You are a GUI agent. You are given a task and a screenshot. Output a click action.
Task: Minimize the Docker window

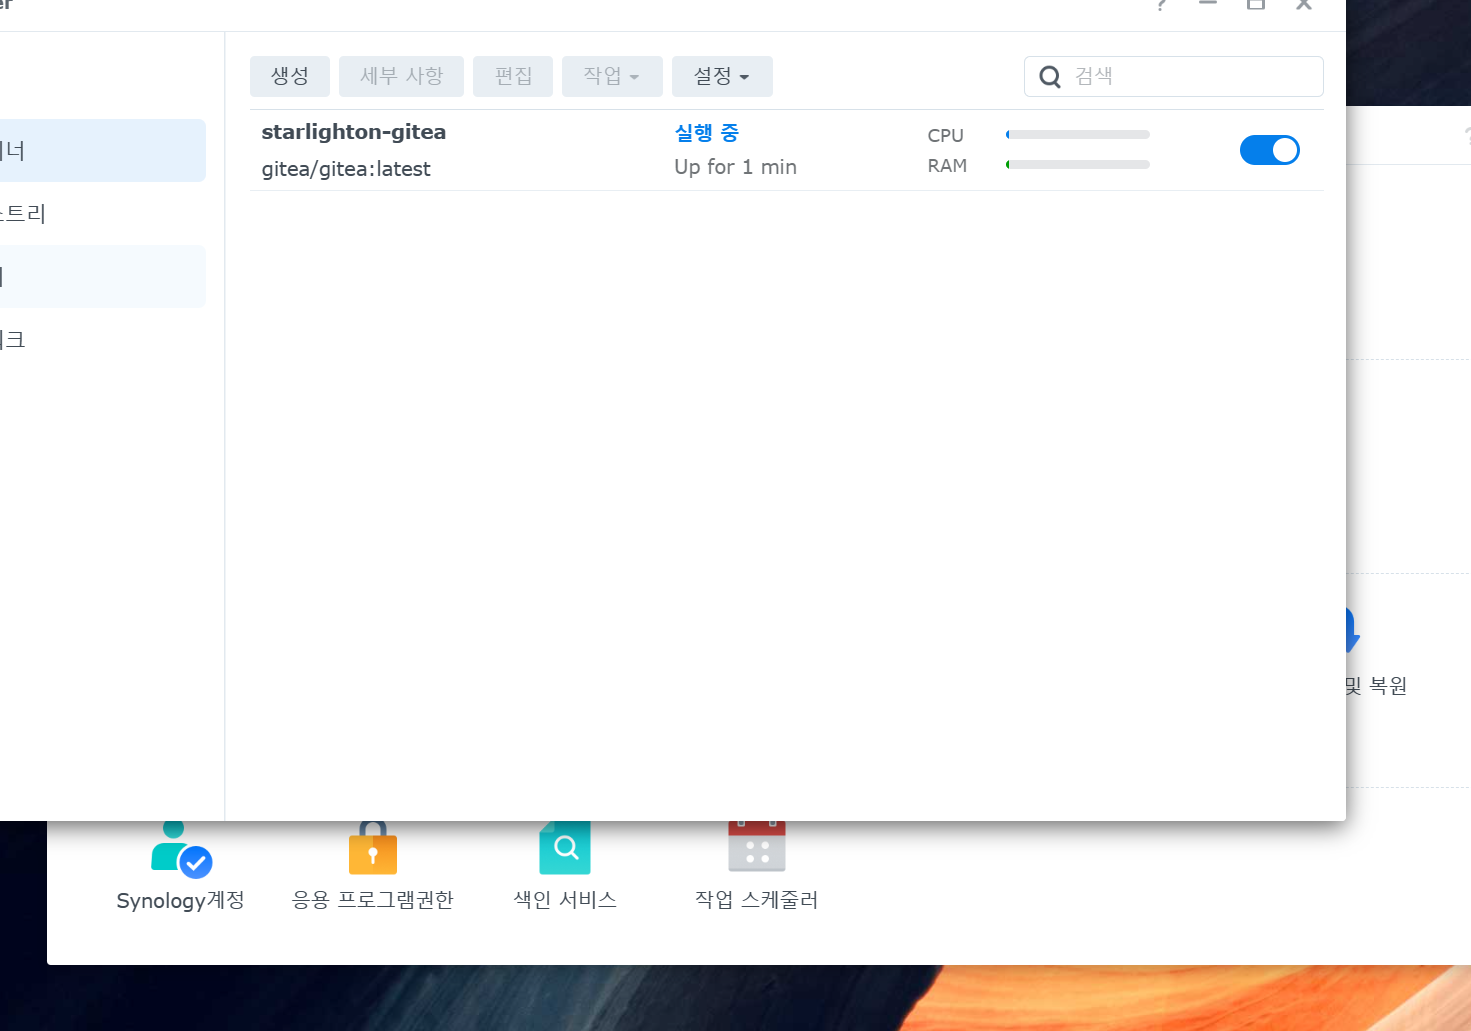click(x=1208, y=4)
